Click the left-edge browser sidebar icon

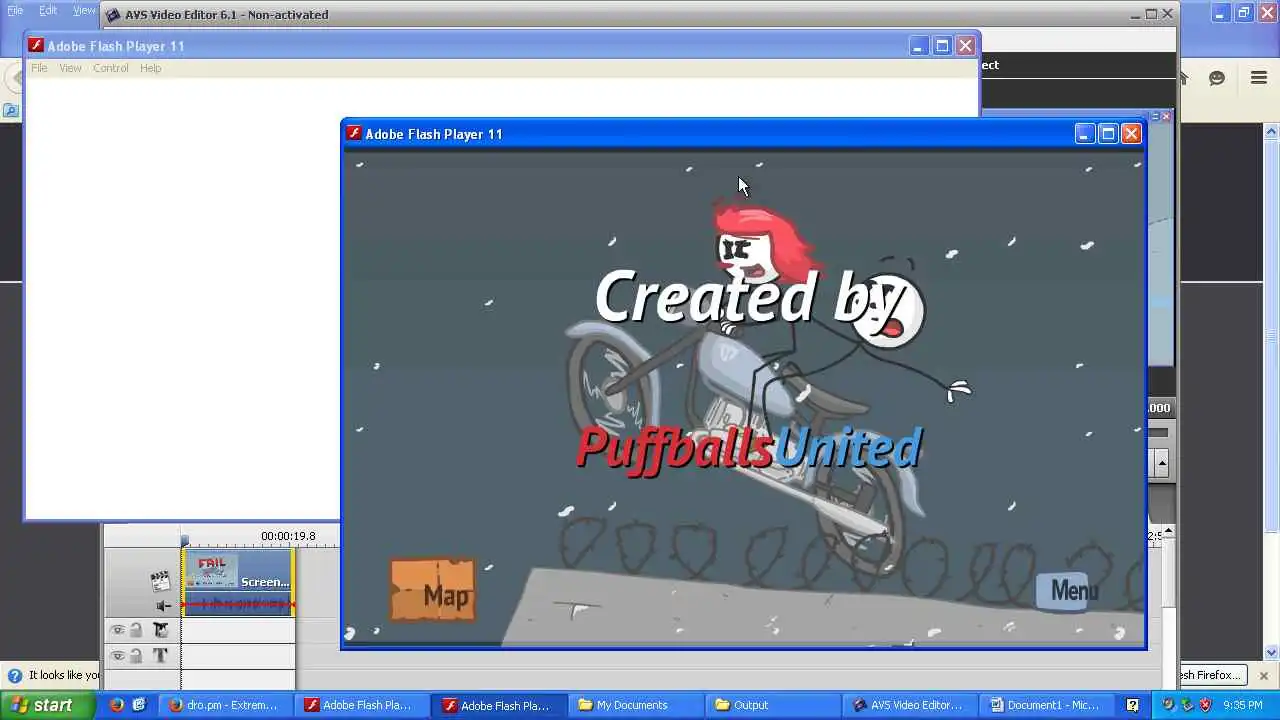[x=10, y=110]
